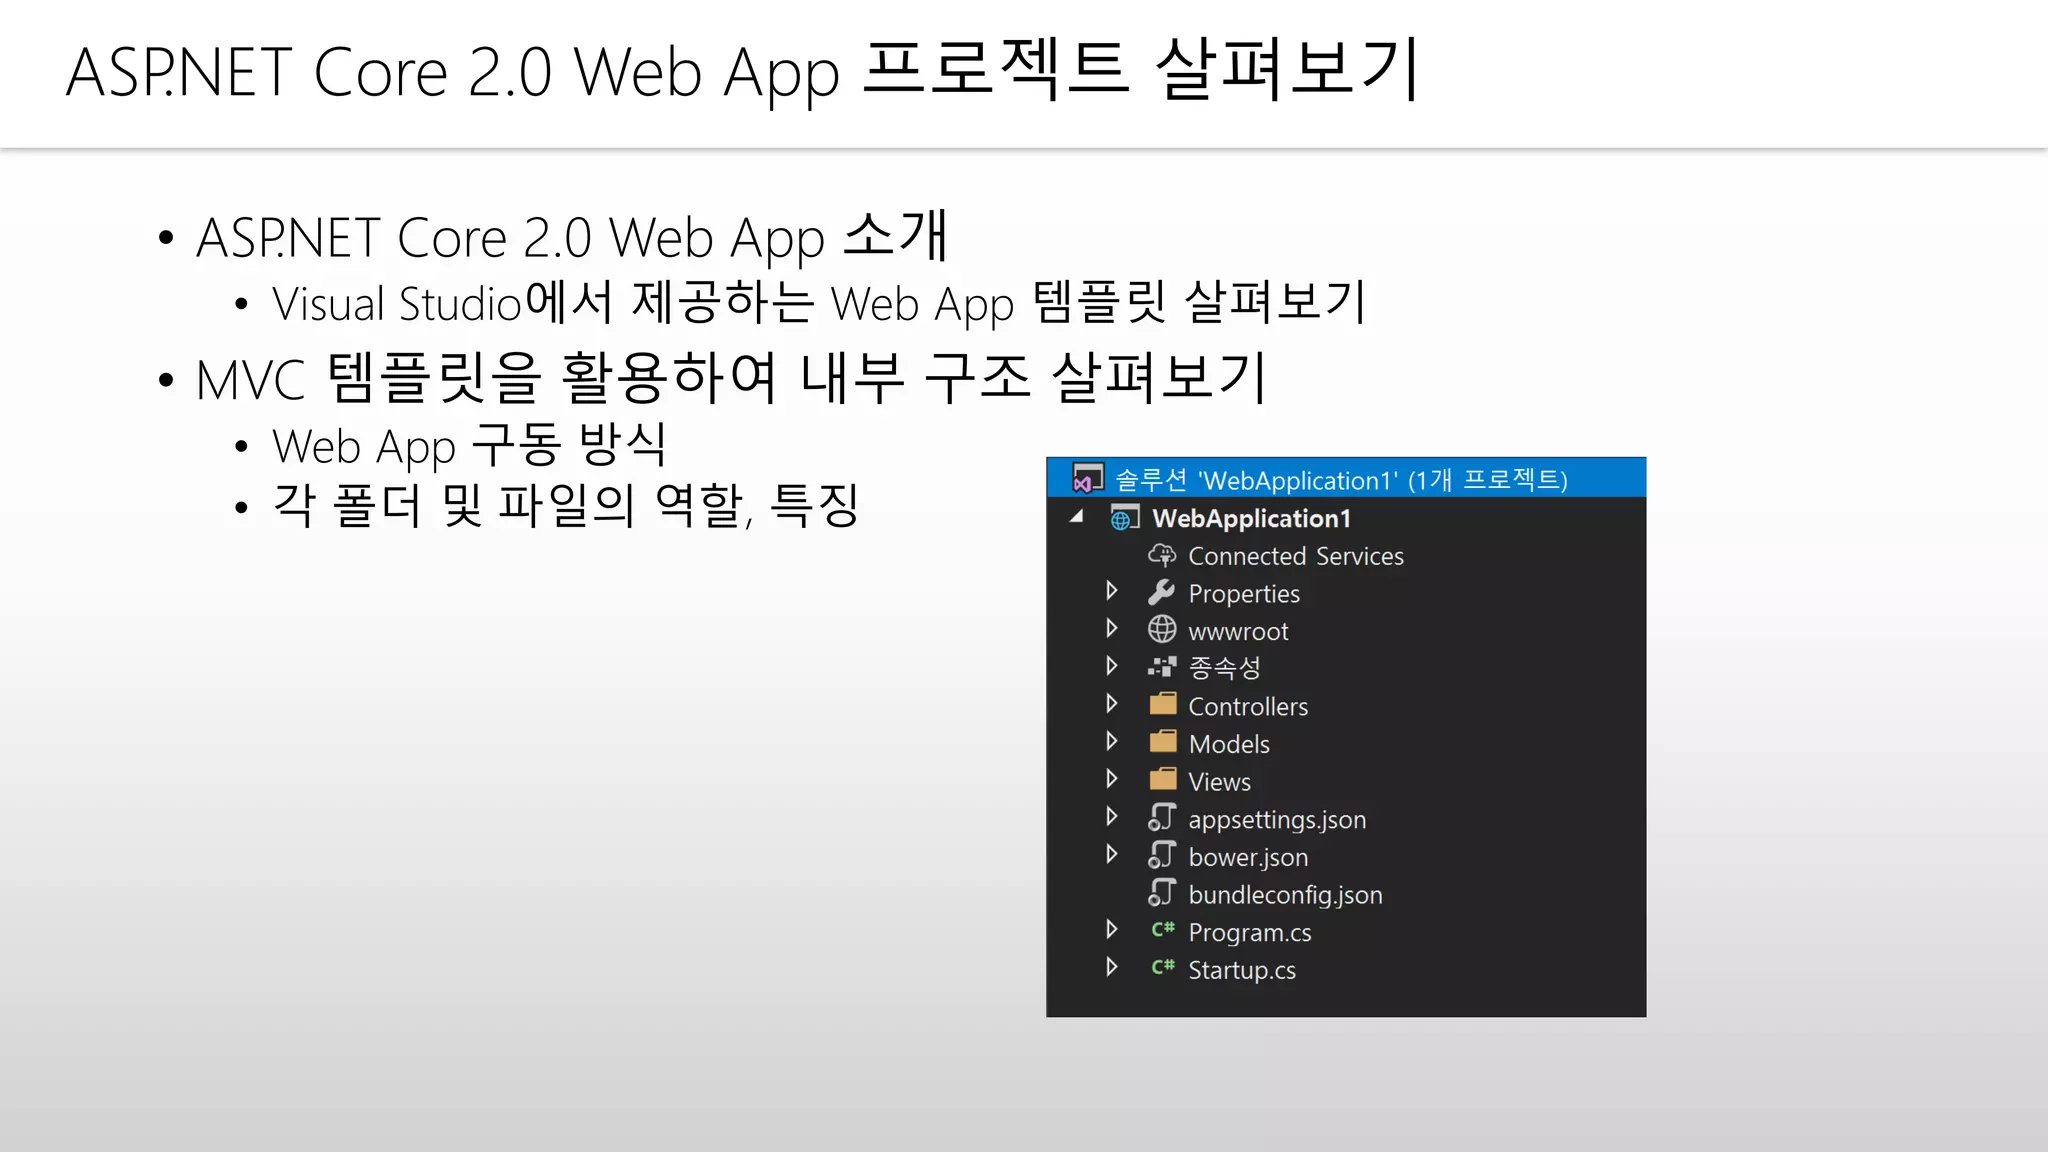Click the C# icon beside Startup.cs

1163,967
